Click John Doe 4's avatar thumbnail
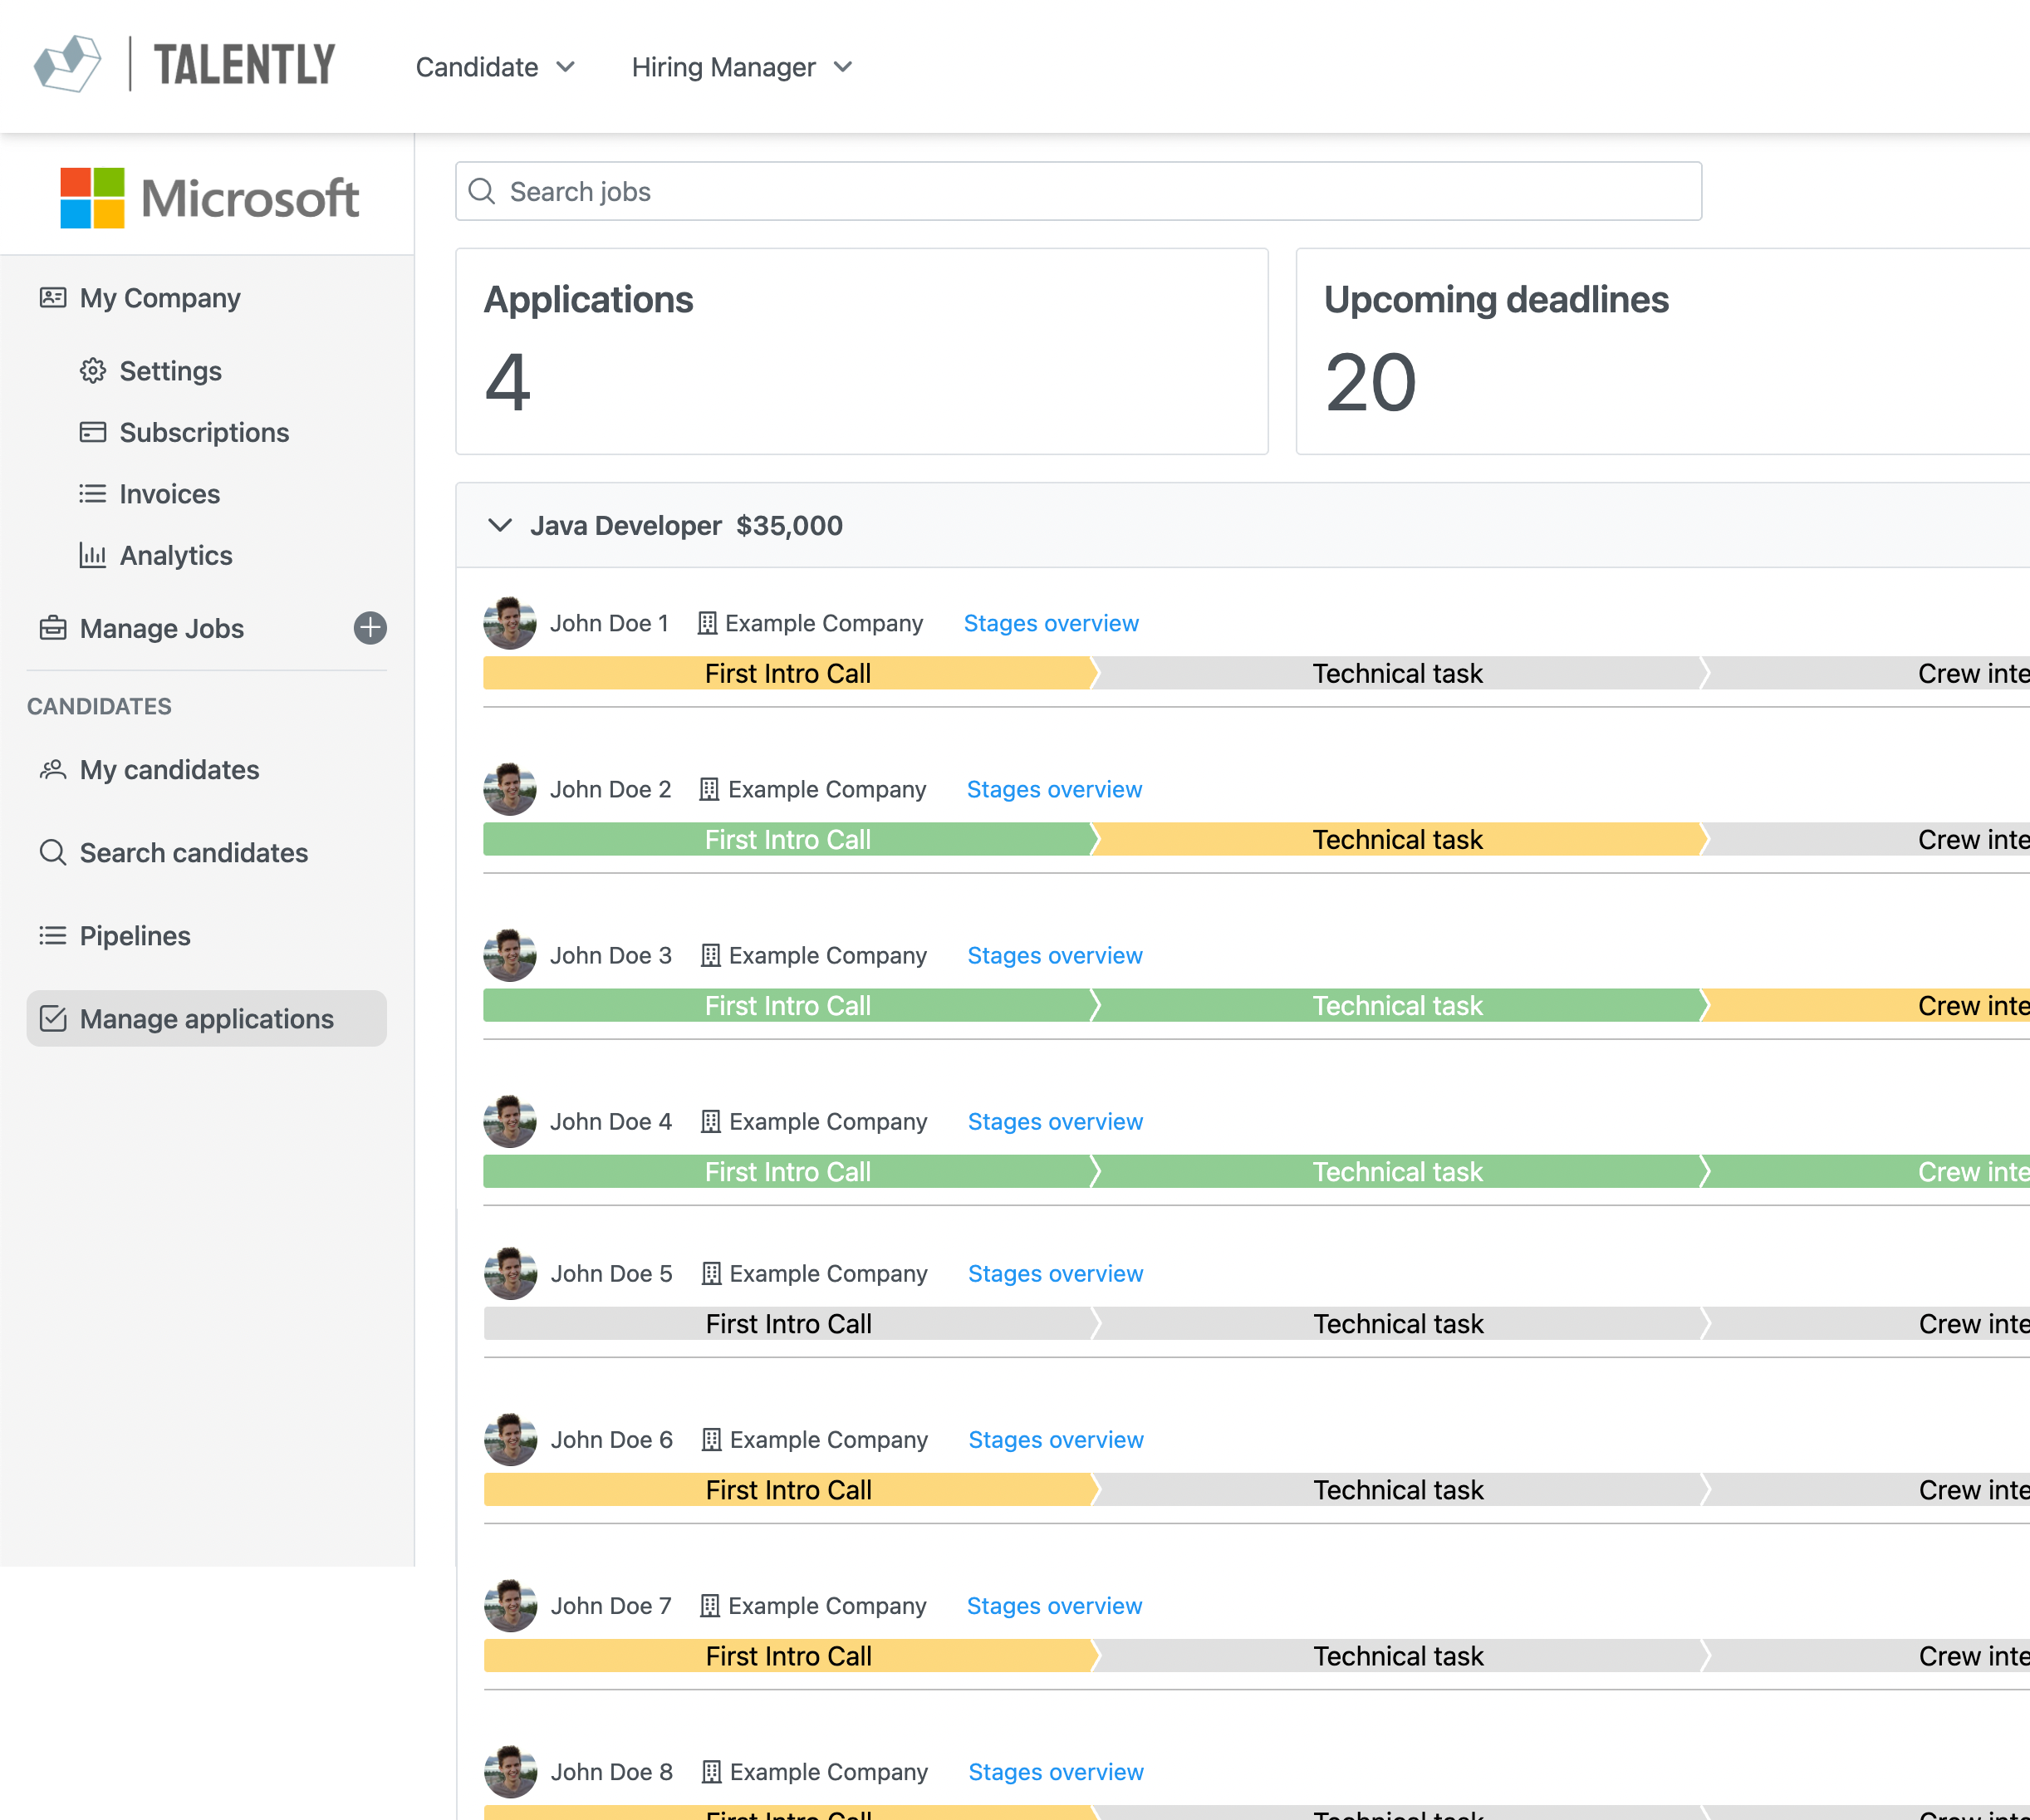 tap(510, 1121)
